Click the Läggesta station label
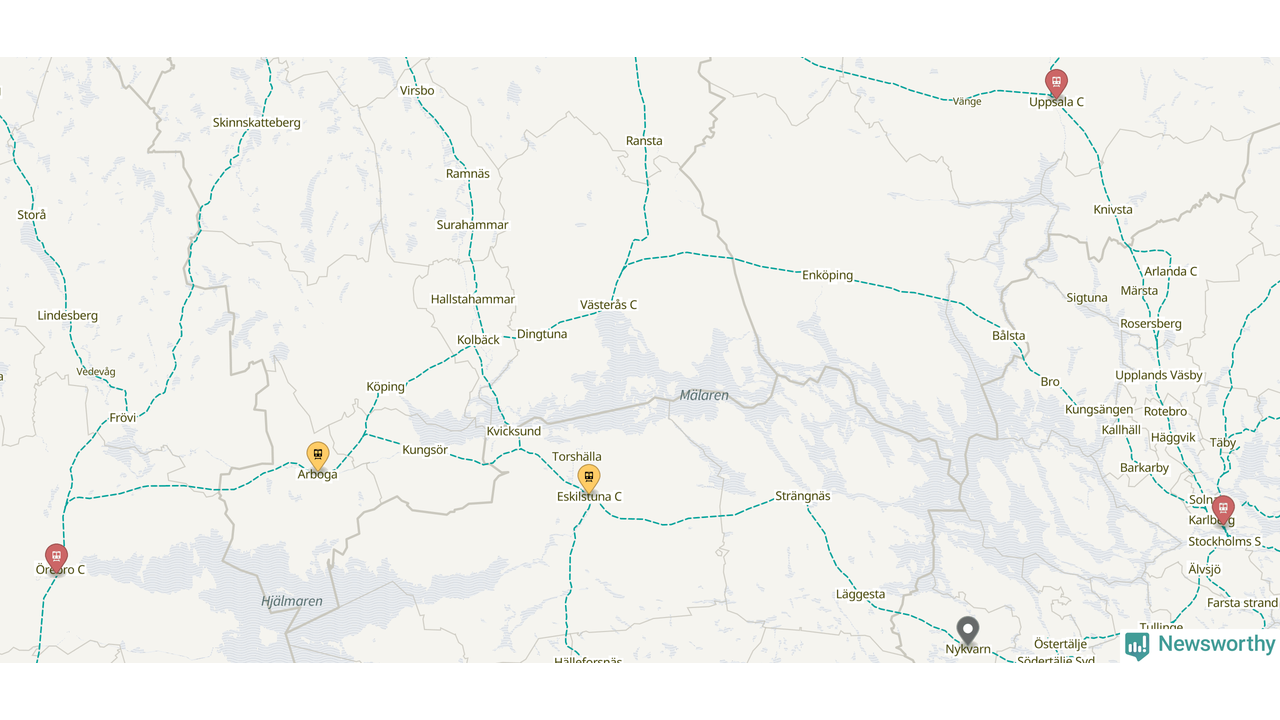 861,595
